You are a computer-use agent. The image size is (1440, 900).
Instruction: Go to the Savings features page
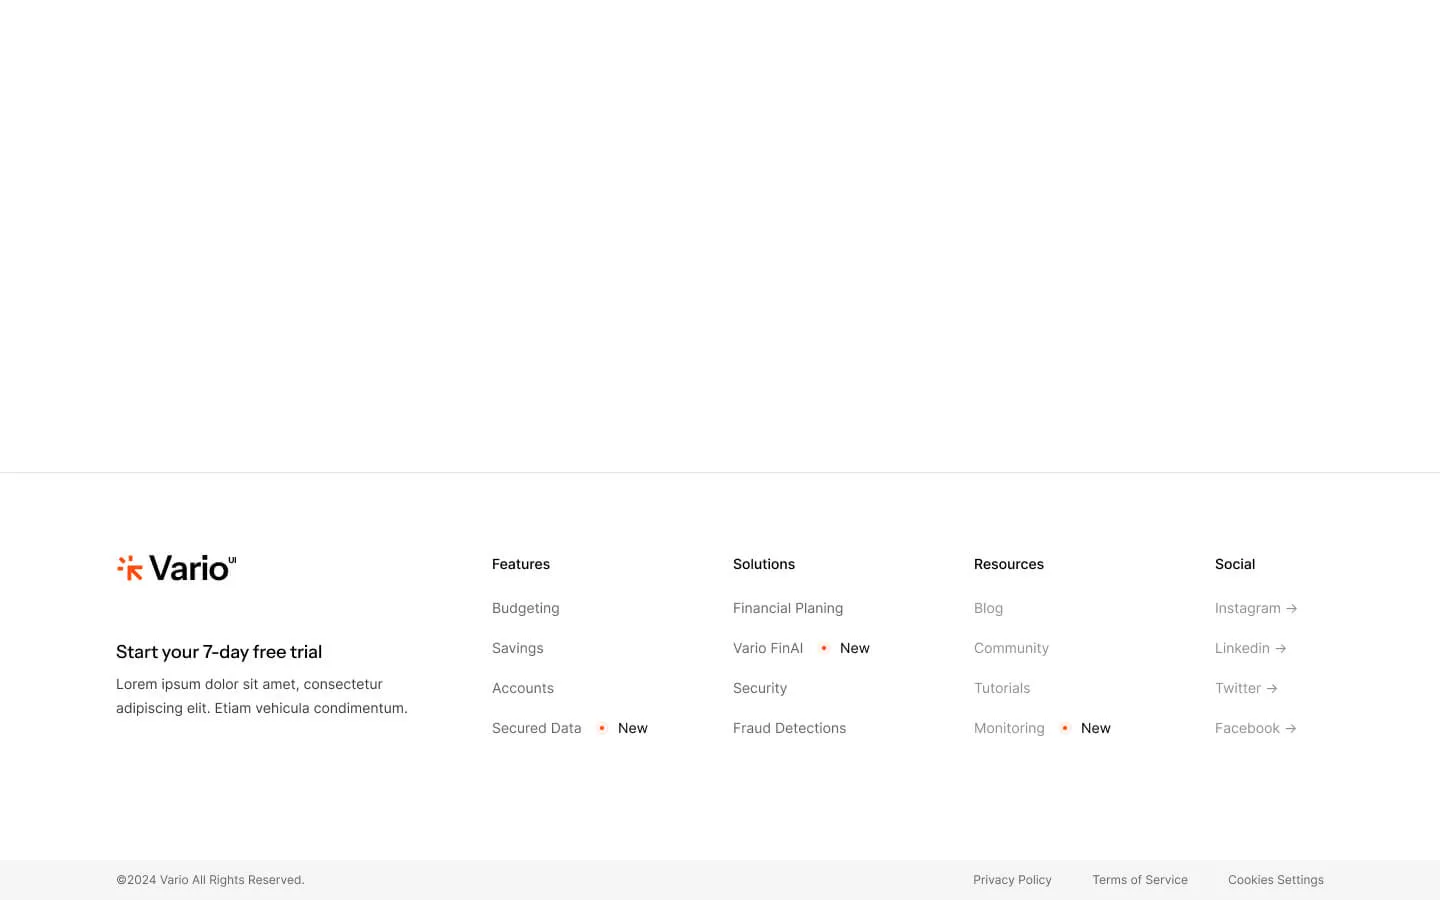pyautogui.click(x=517, y=648)
